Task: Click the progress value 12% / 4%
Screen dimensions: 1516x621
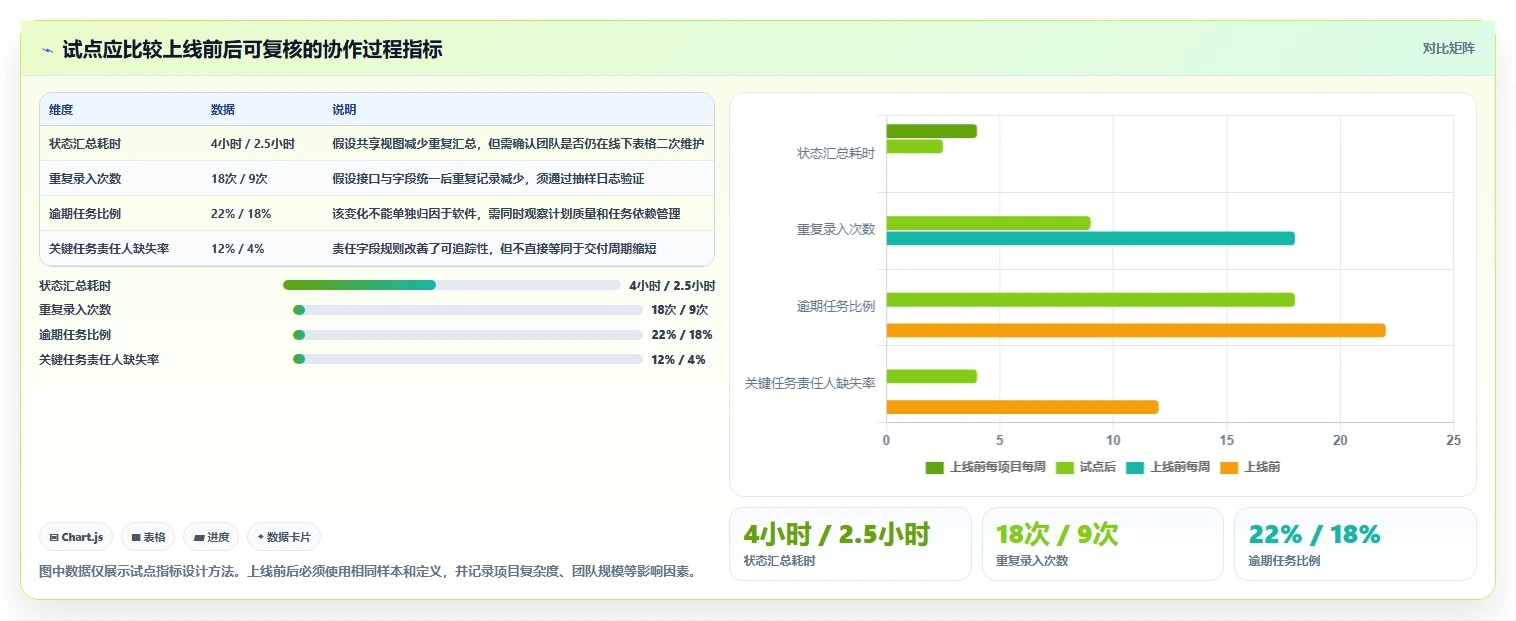Action: (x=679, y=360)
